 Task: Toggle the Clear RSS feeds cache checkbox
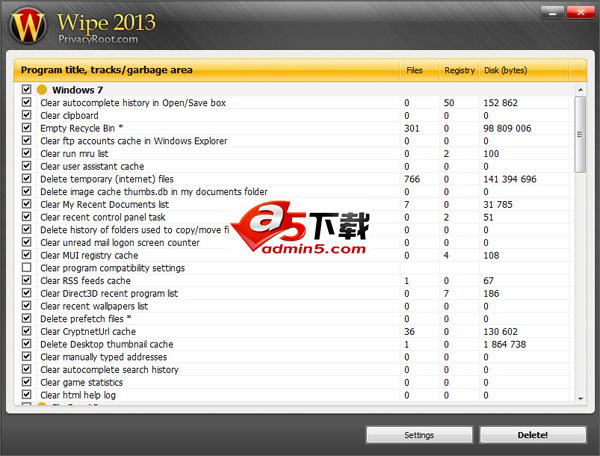pyautogui.click(x=26, y=280)
